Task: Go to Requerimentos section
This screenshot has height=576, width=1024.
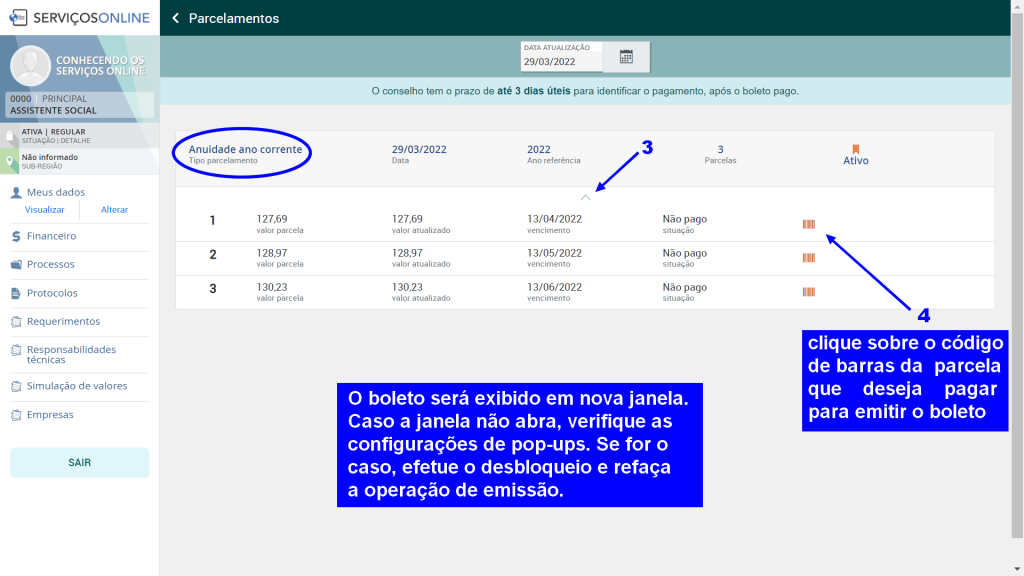Action: pos(63,321)
